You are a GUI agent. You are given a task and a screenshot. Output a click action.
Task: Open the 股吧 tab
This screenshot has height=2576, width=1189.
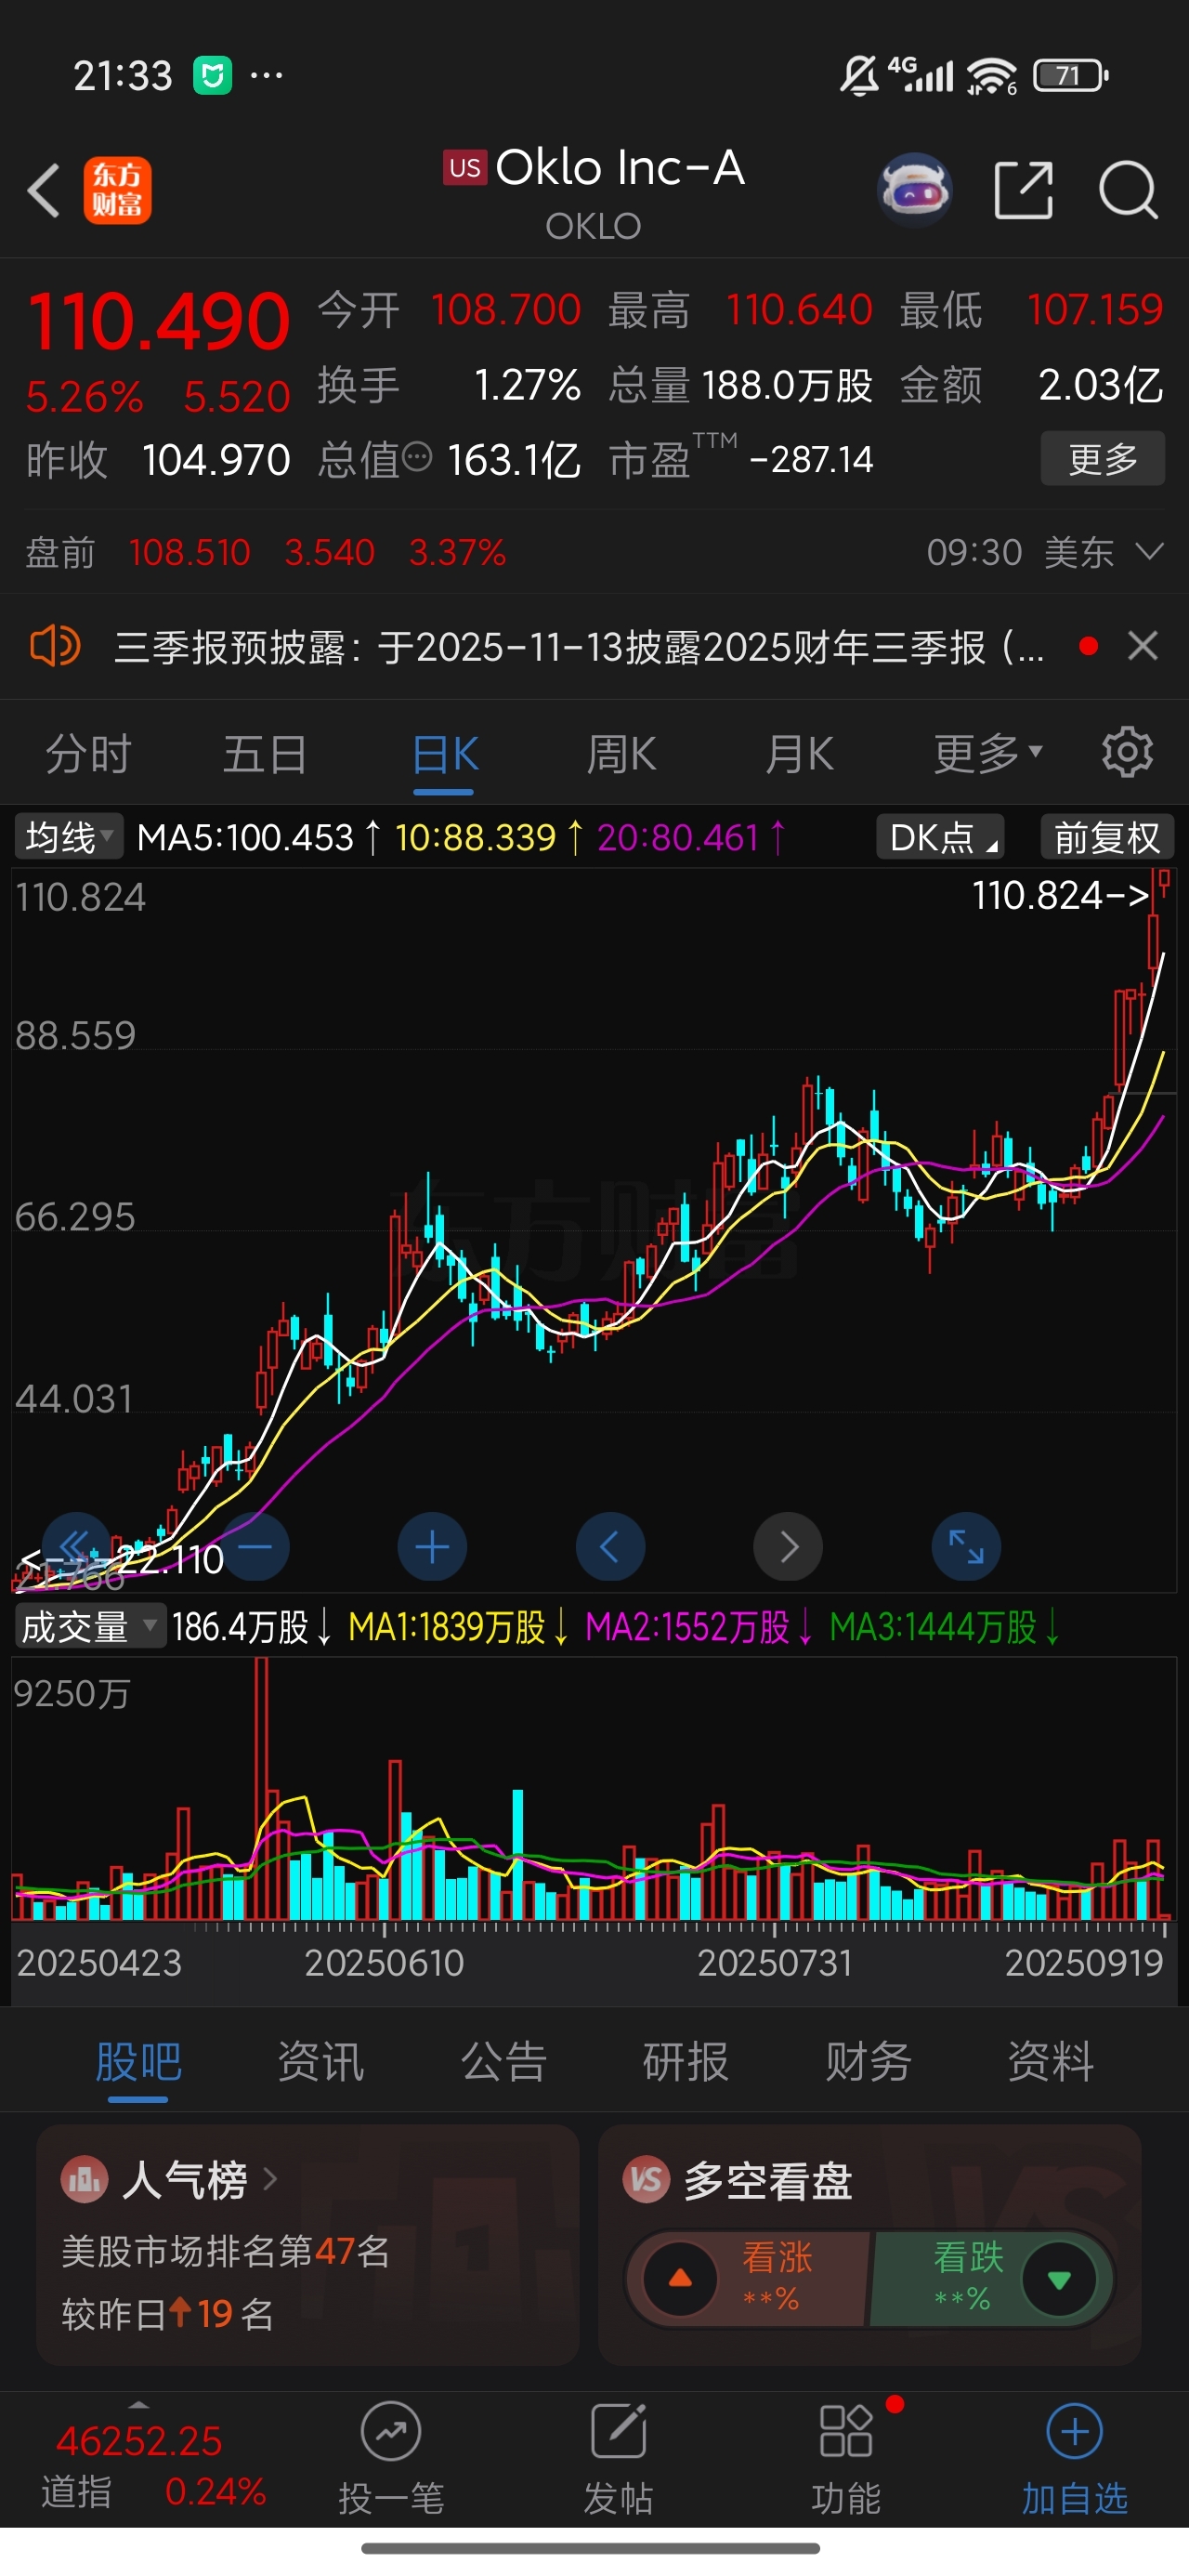138,2061
